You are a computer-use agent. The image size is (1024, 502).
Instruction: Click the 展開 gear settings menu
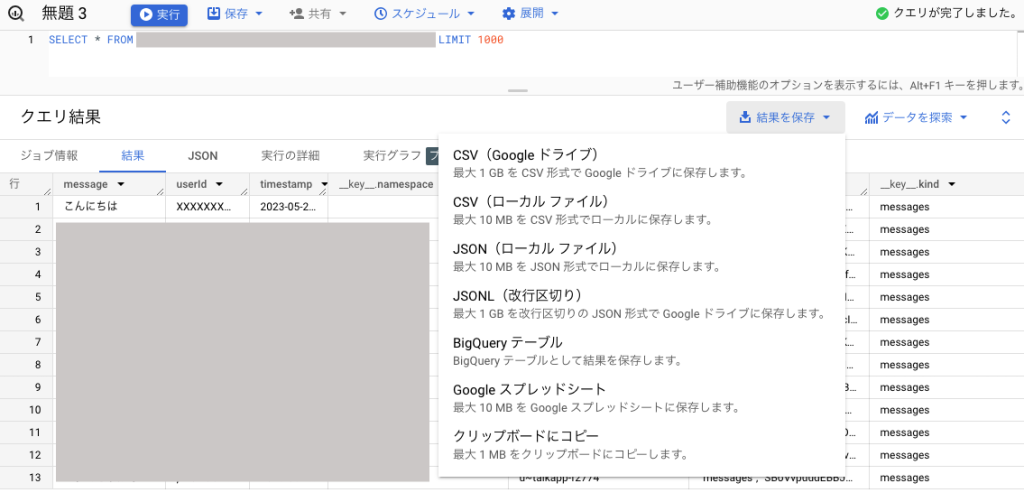530,14
